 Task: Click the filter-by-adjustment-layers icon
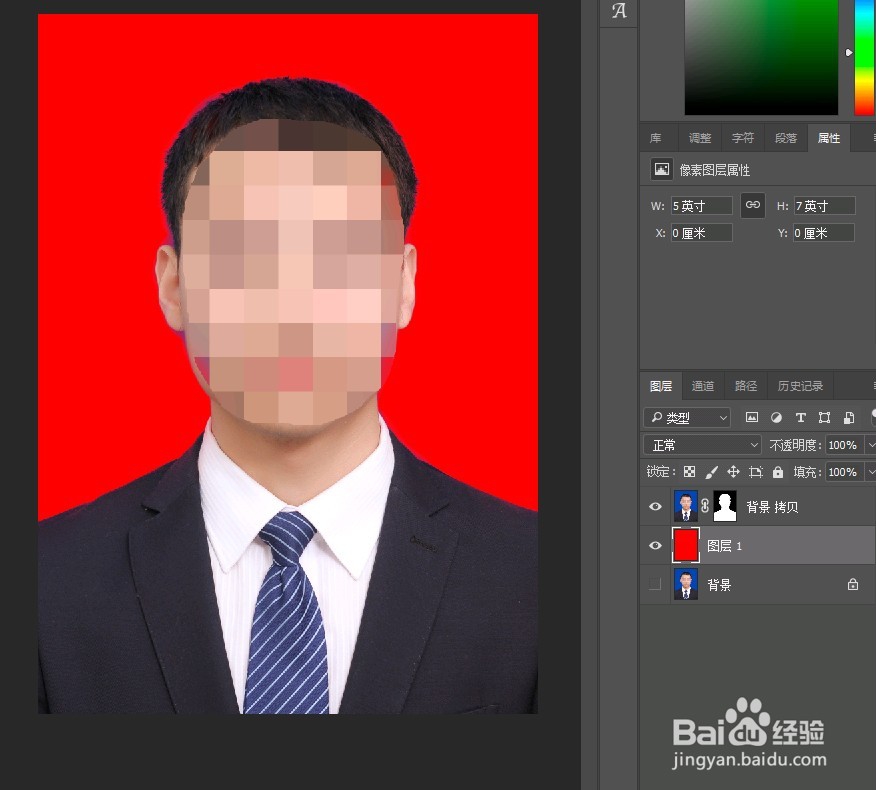(776, 417)
